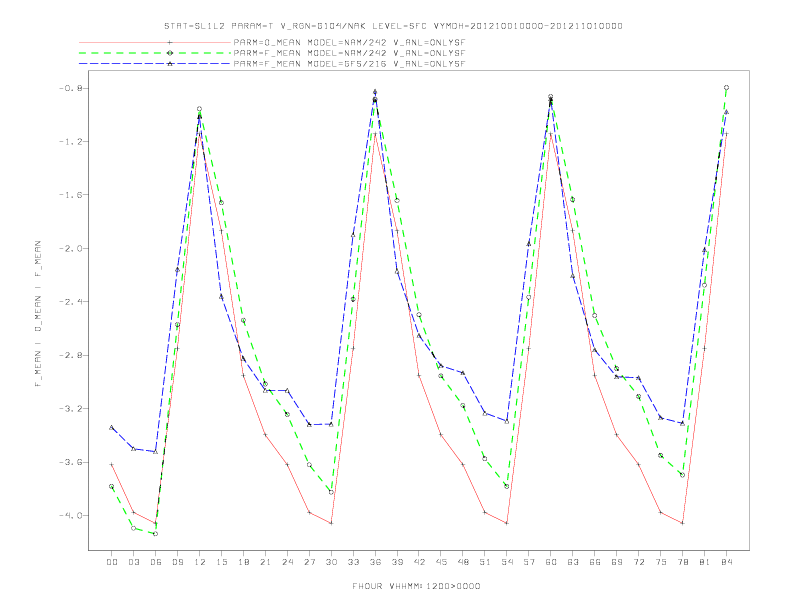Click the green dashed line sample in legend

pos(155,53)
